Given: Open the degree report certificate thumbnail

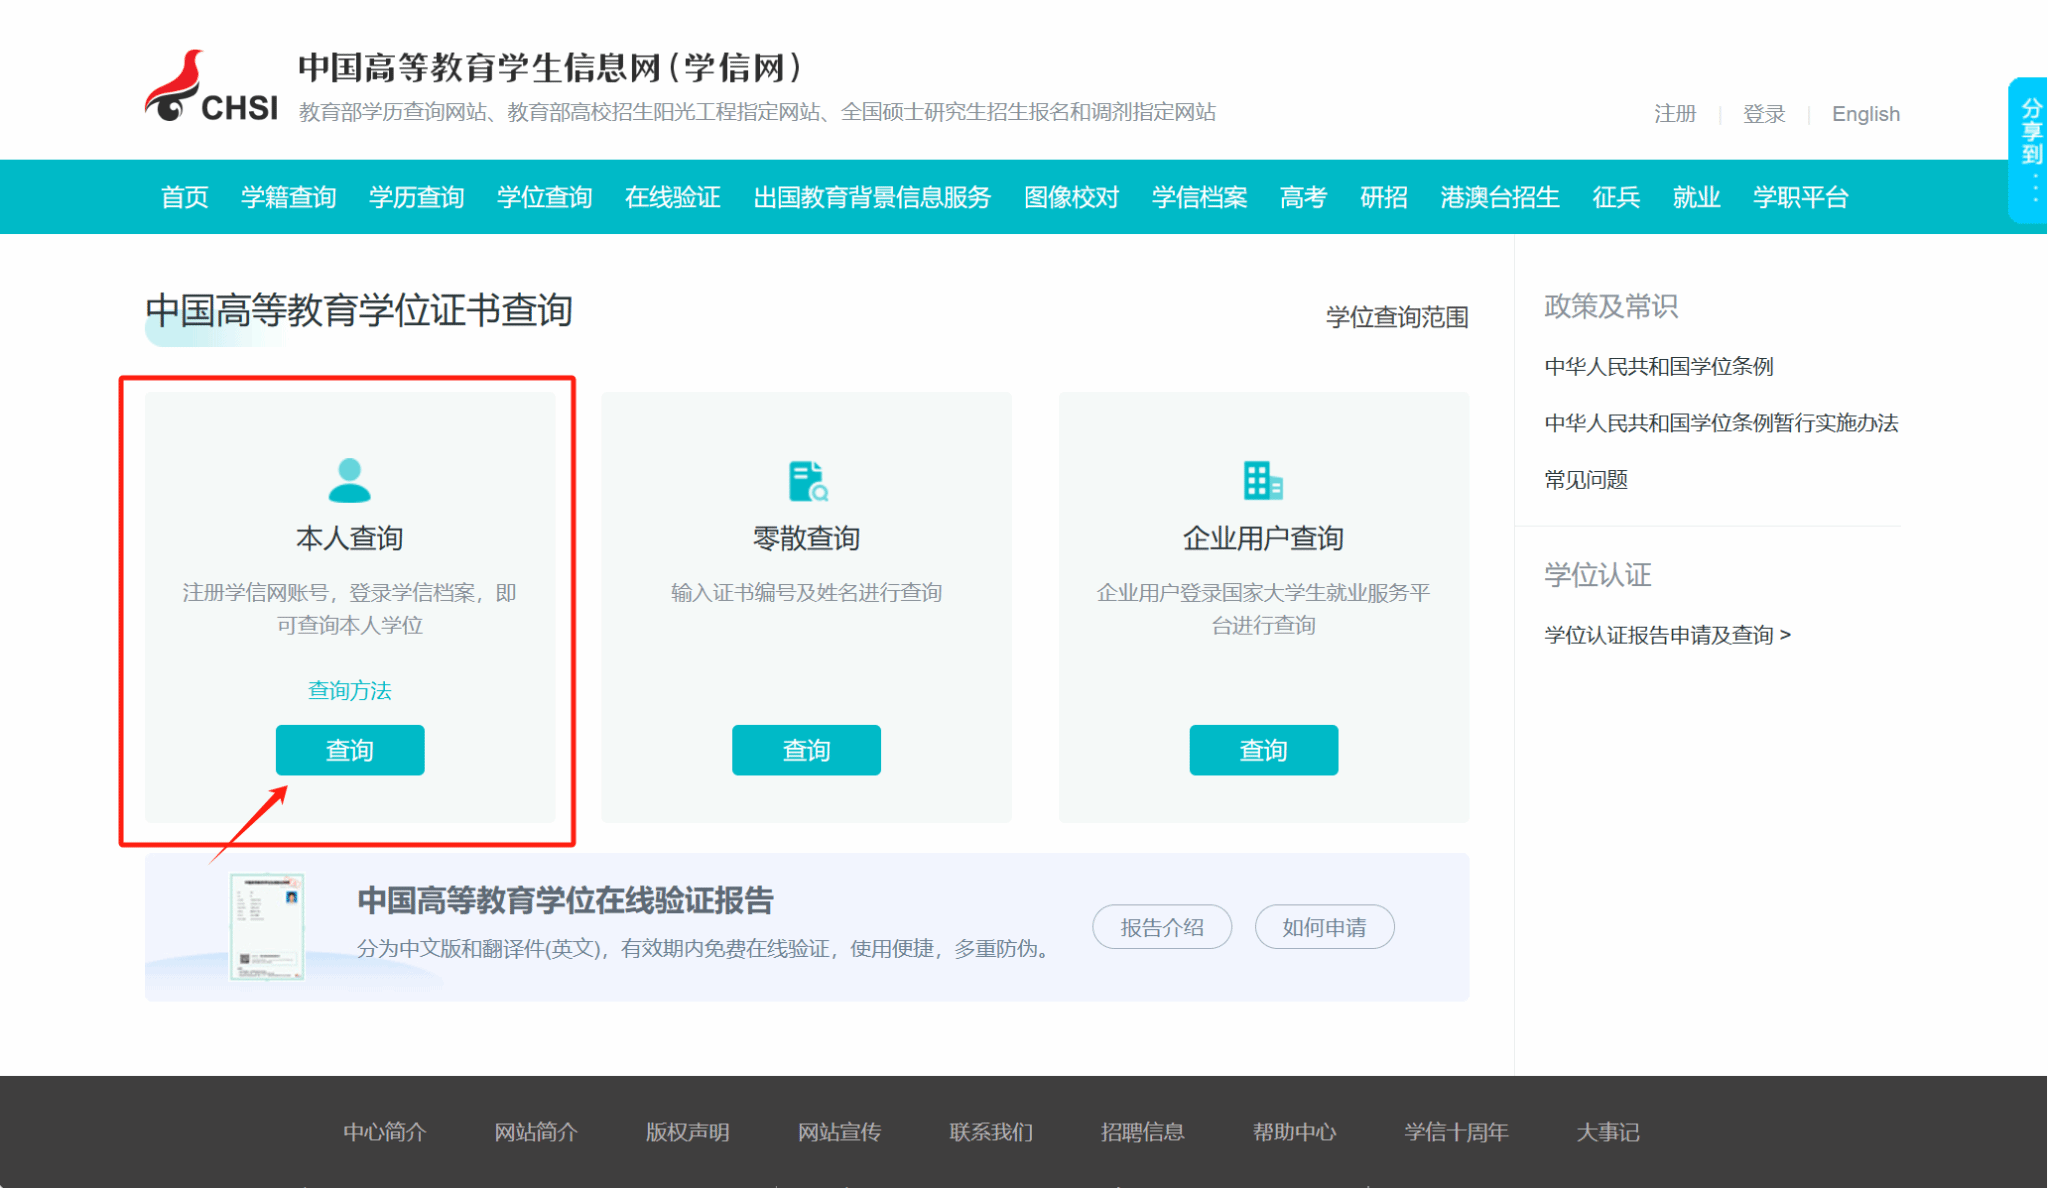Looking at the screenshot, I should pyautogui.click(x=266, y=927).
